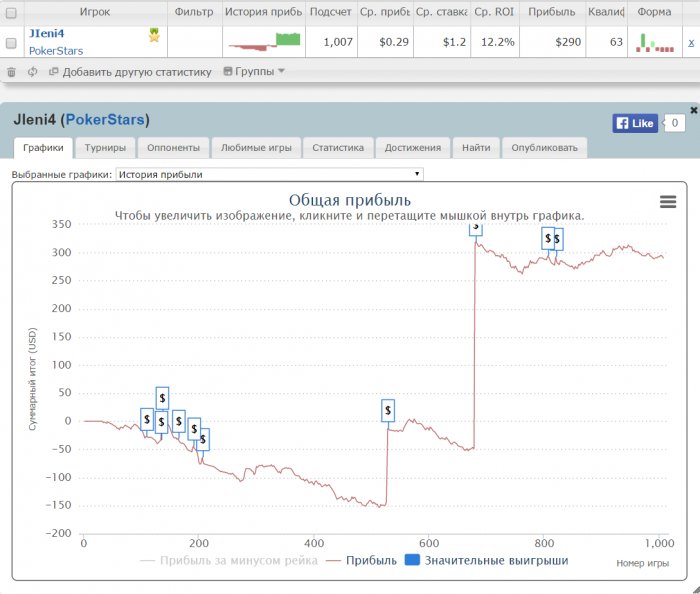Screen dimensions: 700x594
Task: Click the profit history sparkline thumbnail
Action: click(x=264, y=42)
